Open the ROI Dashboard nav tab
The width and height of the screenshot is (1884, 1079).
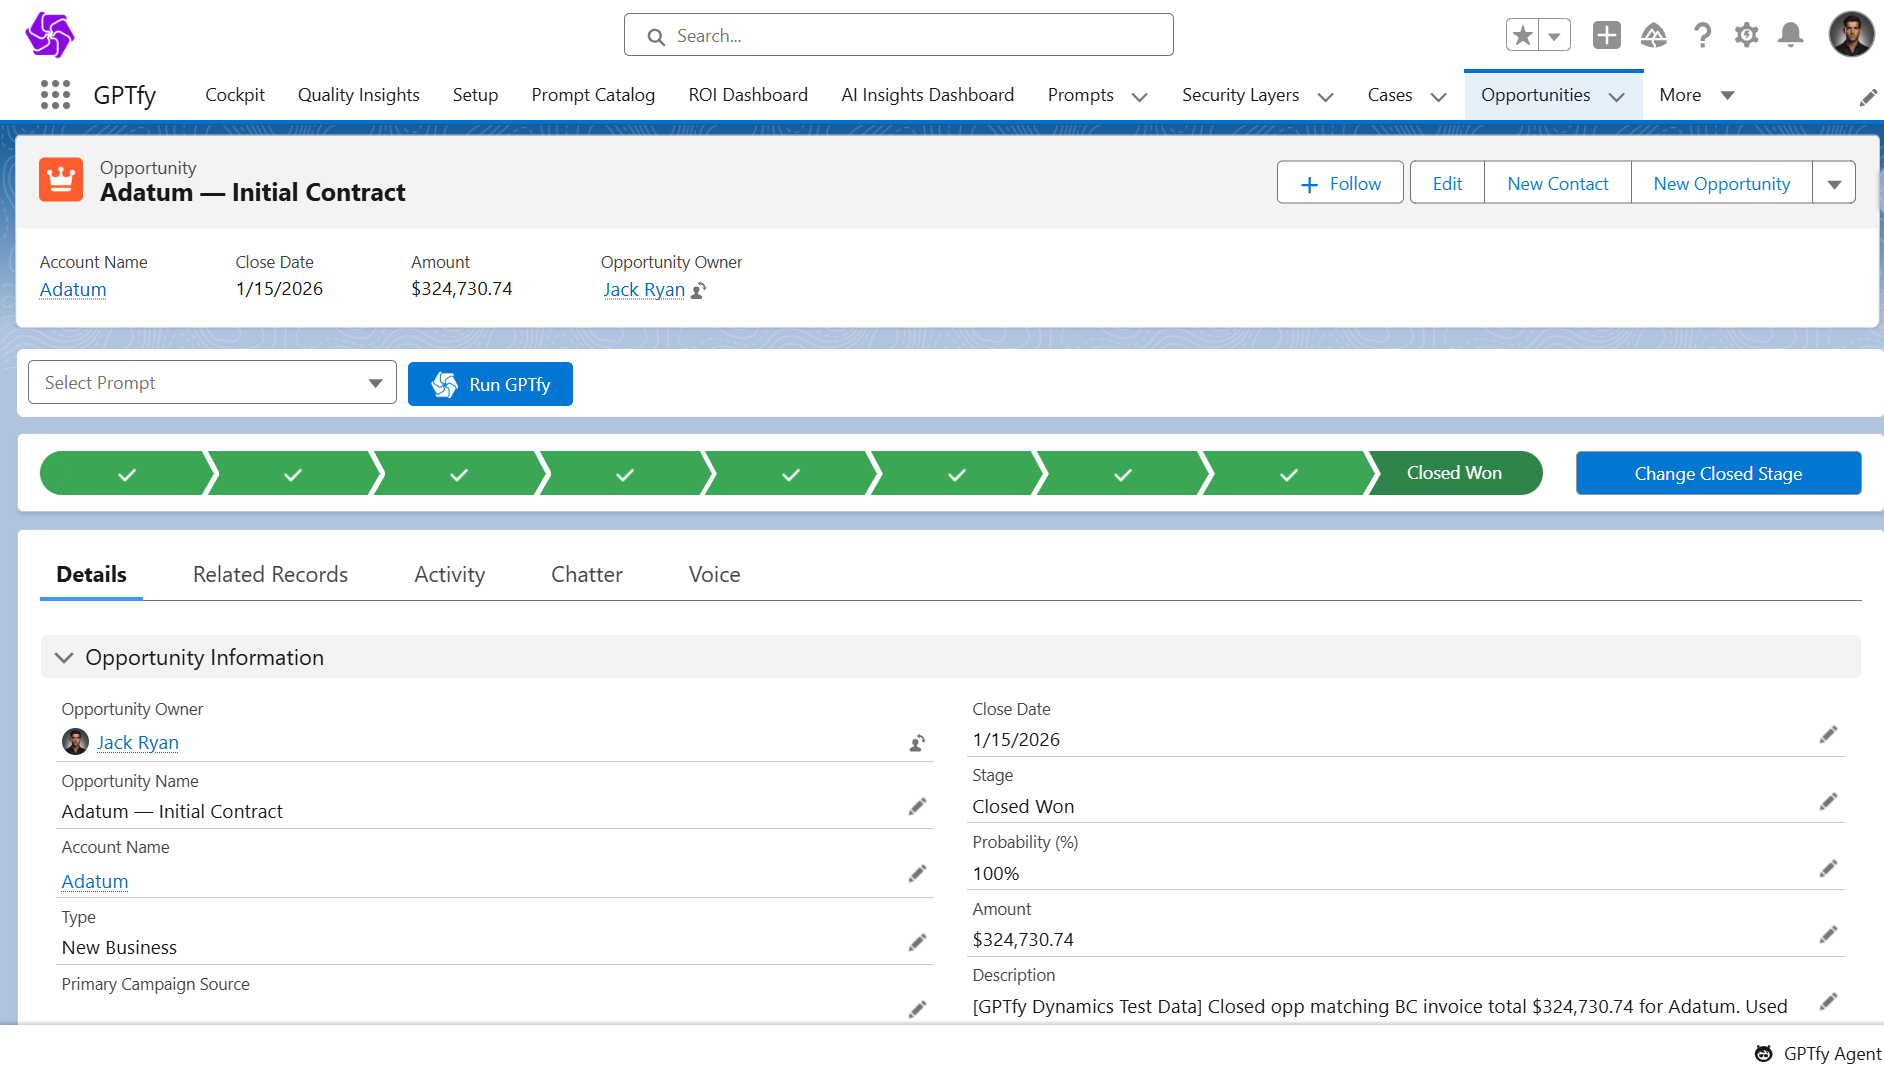pyautogui.click(x=748, y=95)
